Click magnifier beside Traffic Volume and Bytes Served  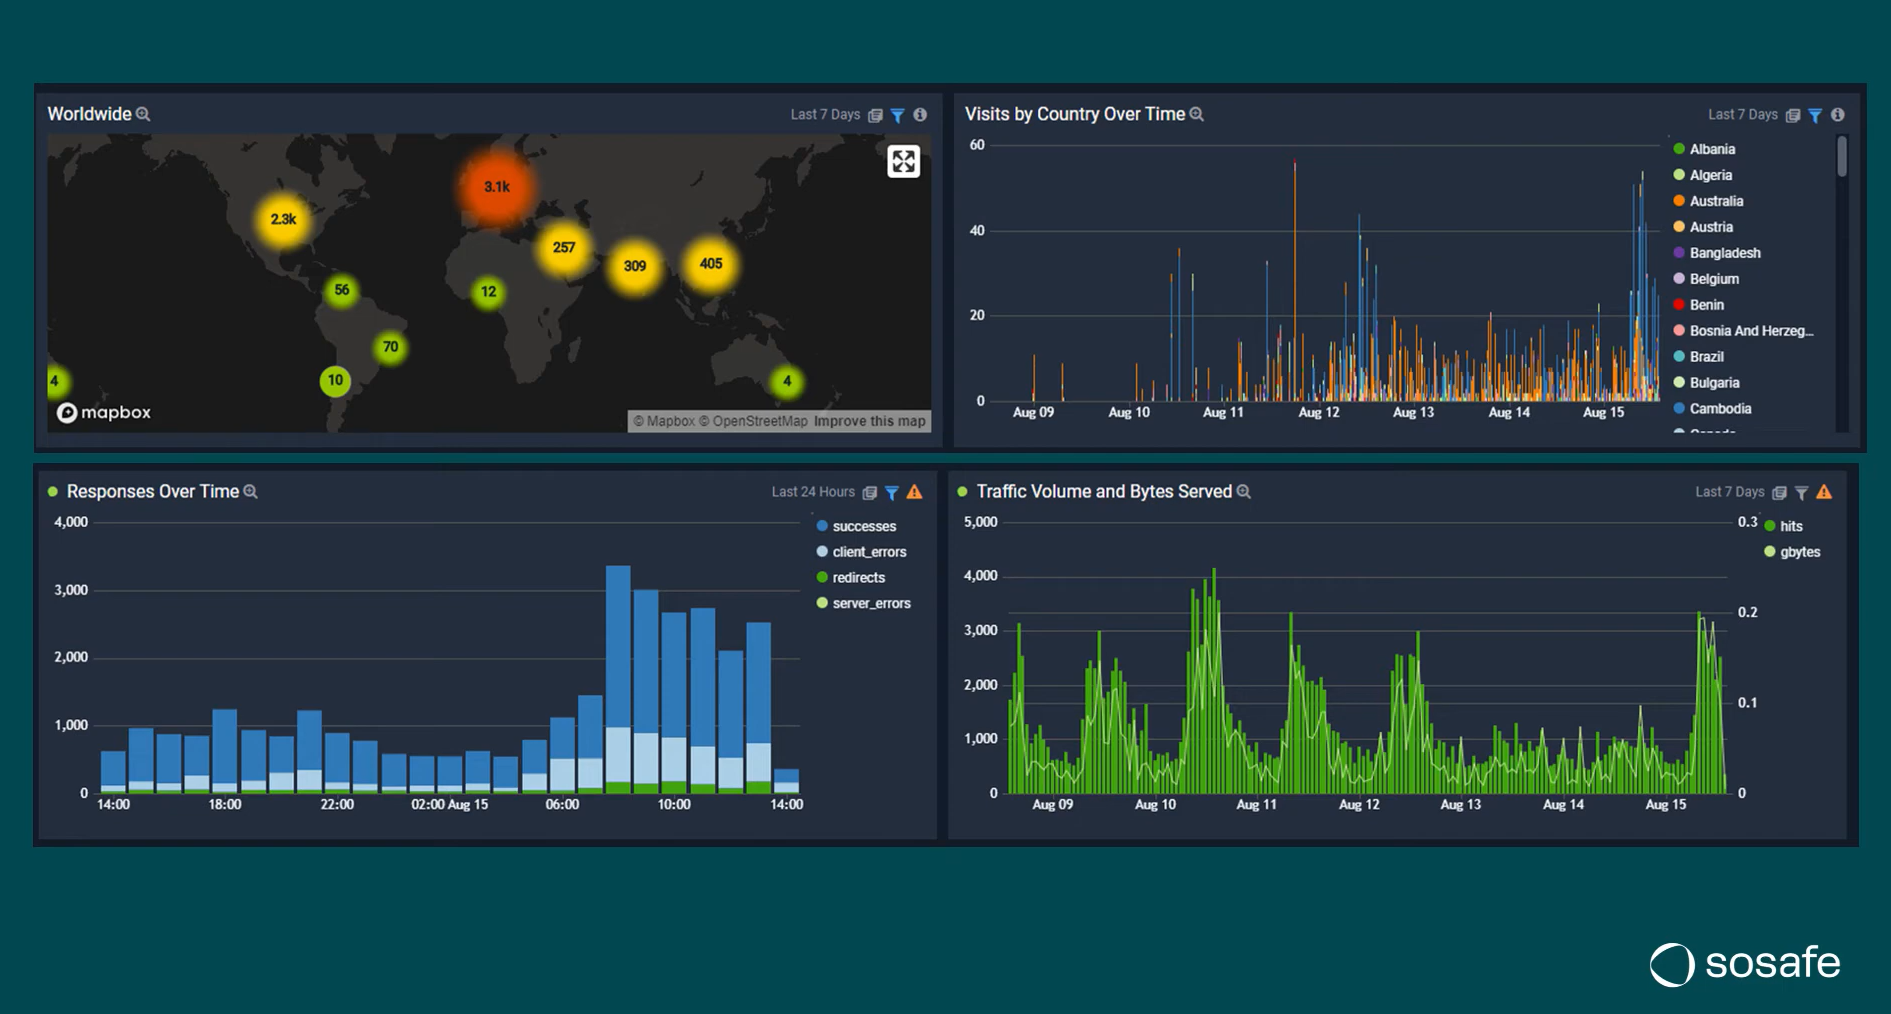pyautogui.click(x=1244, y=492)
